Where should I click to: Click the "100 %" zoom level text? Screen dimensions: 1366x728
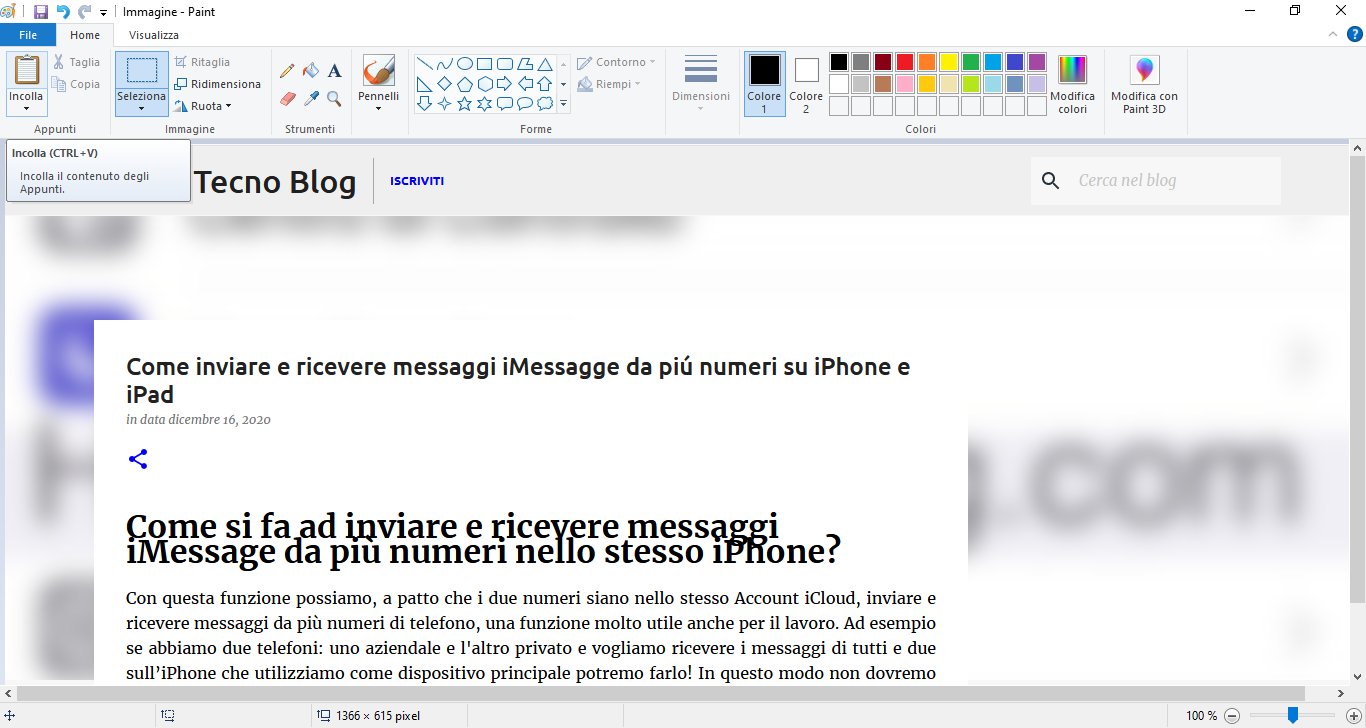pos(1201,716)
